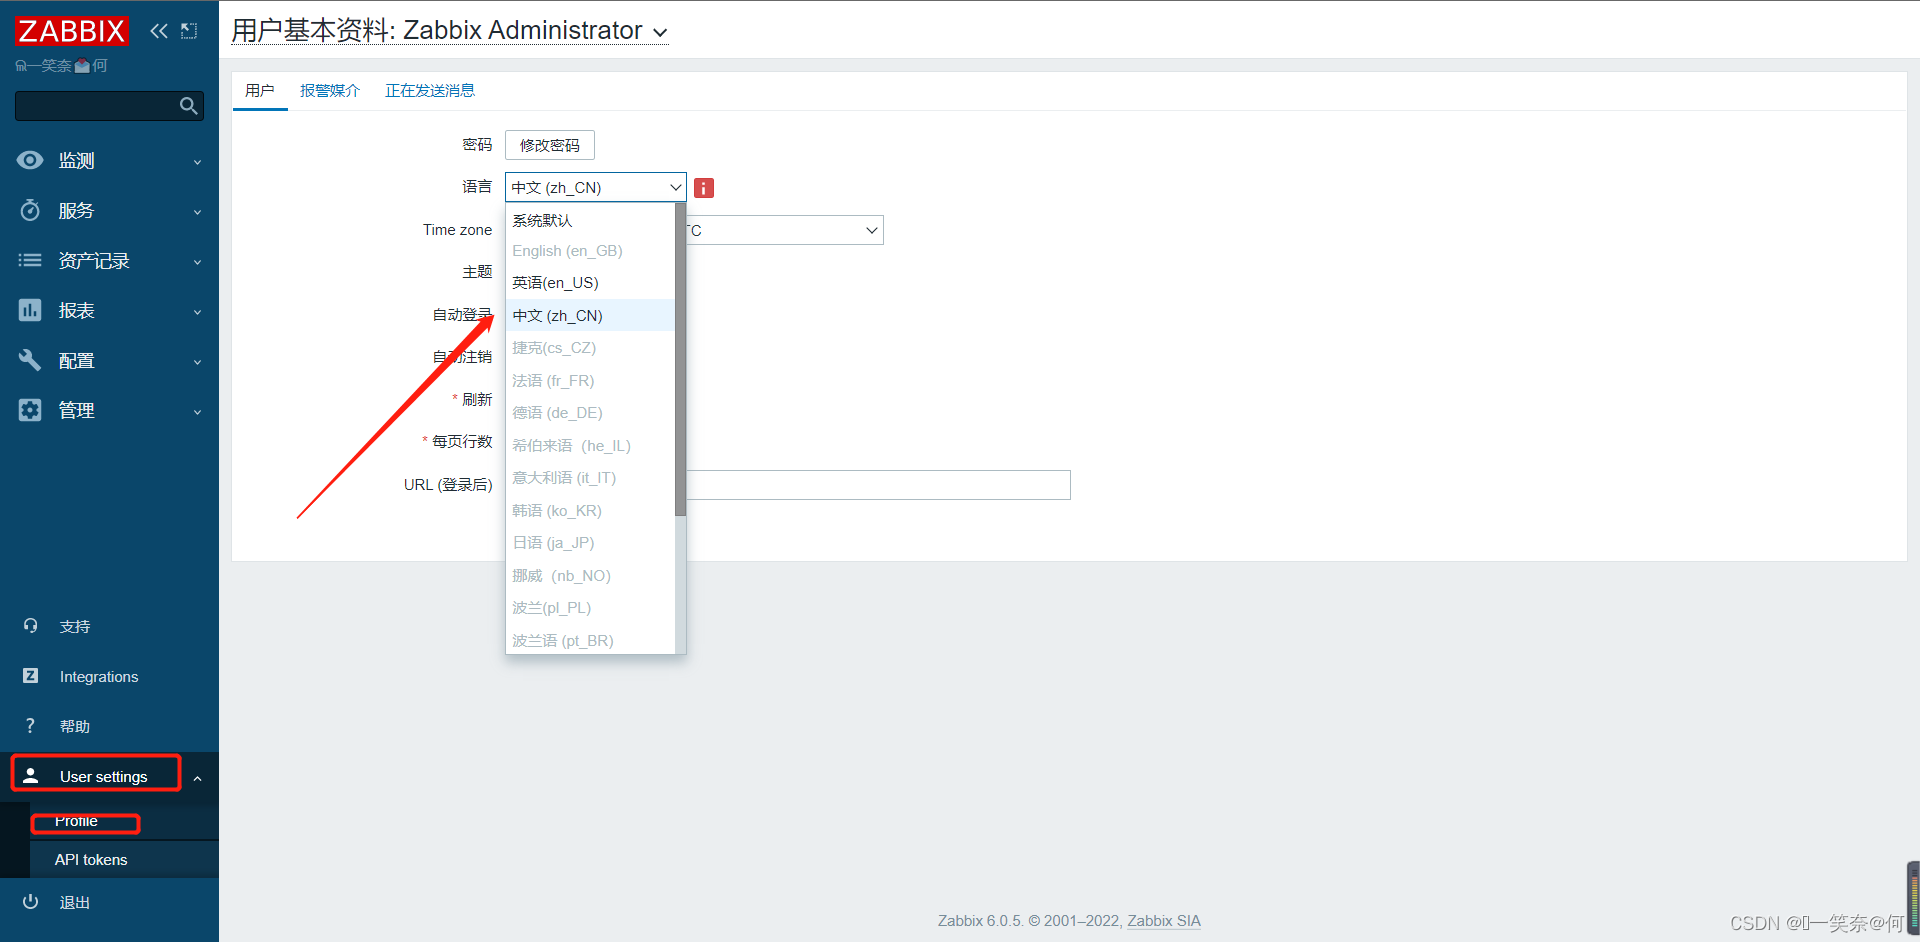1920x942 pixels.
Task: Click the inventory list icon
Action: click(30, 260)
